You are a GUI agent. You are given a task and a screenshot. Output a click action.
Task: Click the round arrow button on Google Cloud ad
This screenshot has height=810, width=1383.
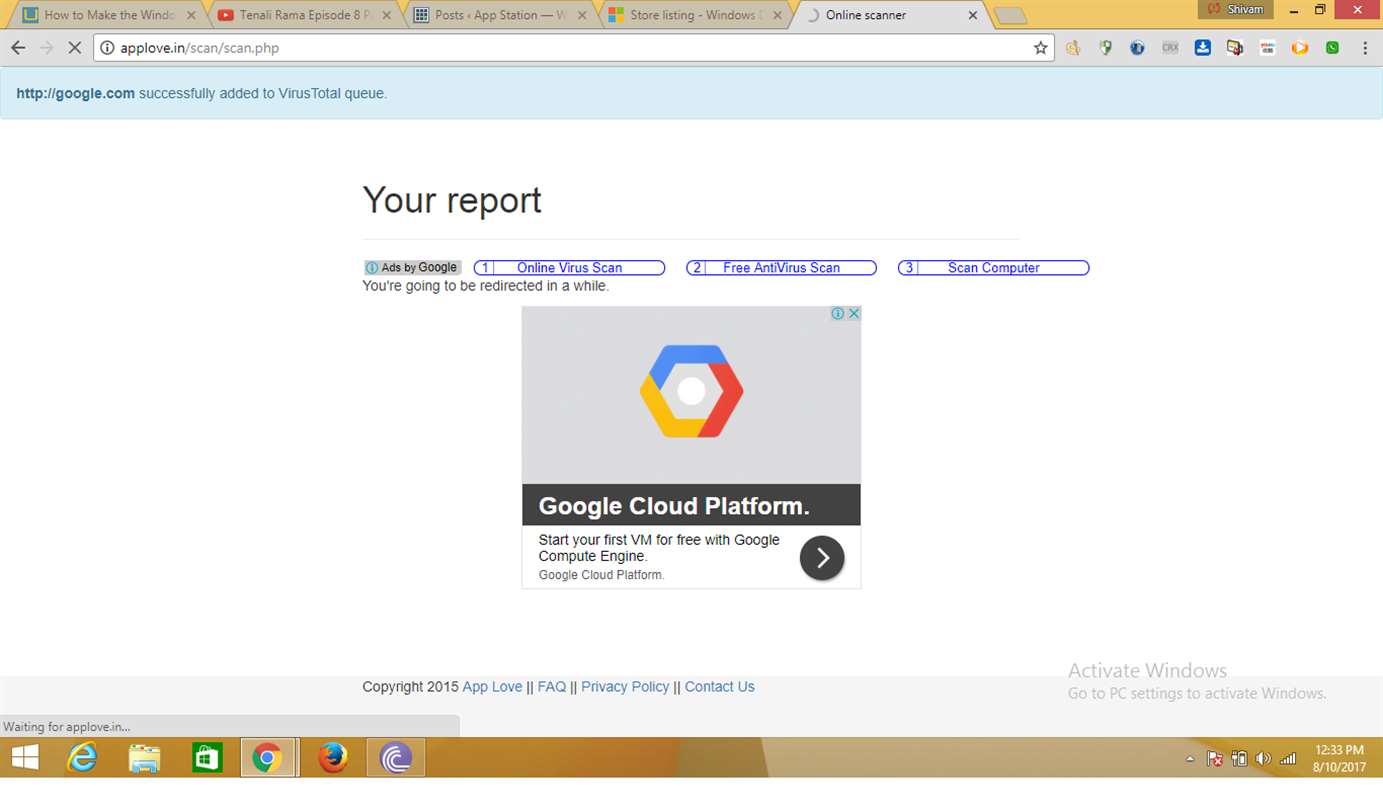[x=822, y=558]
